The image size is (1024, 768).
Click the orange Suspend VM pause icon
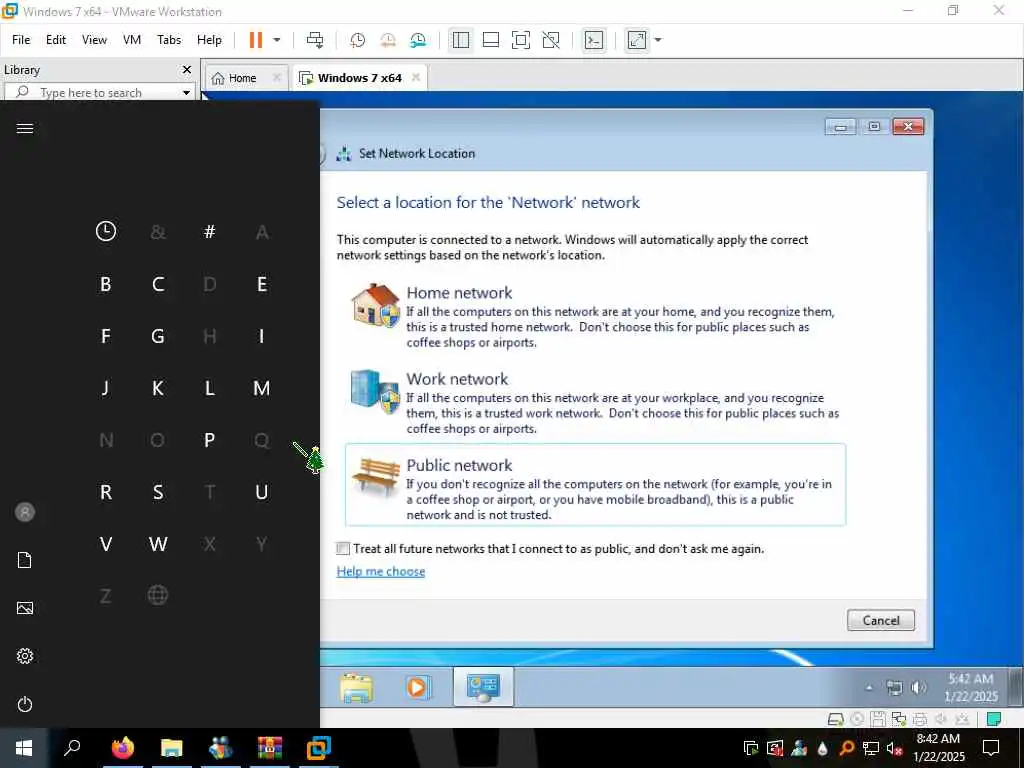point(255,40)
